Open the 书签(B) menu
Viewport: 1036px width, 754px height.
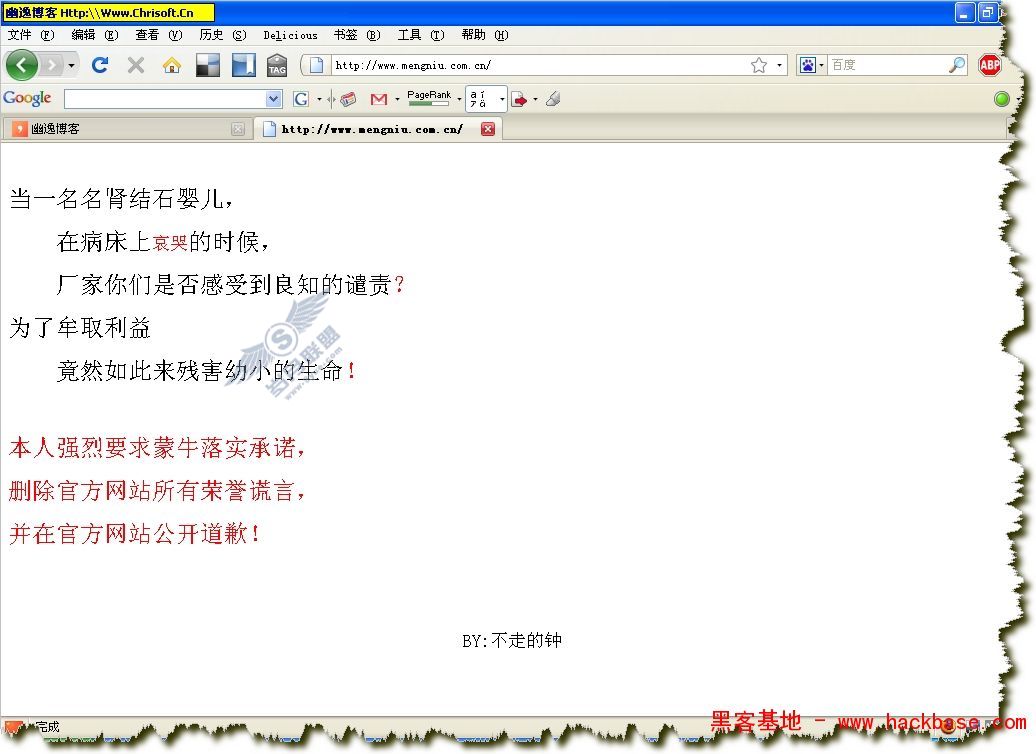point(357,35)
